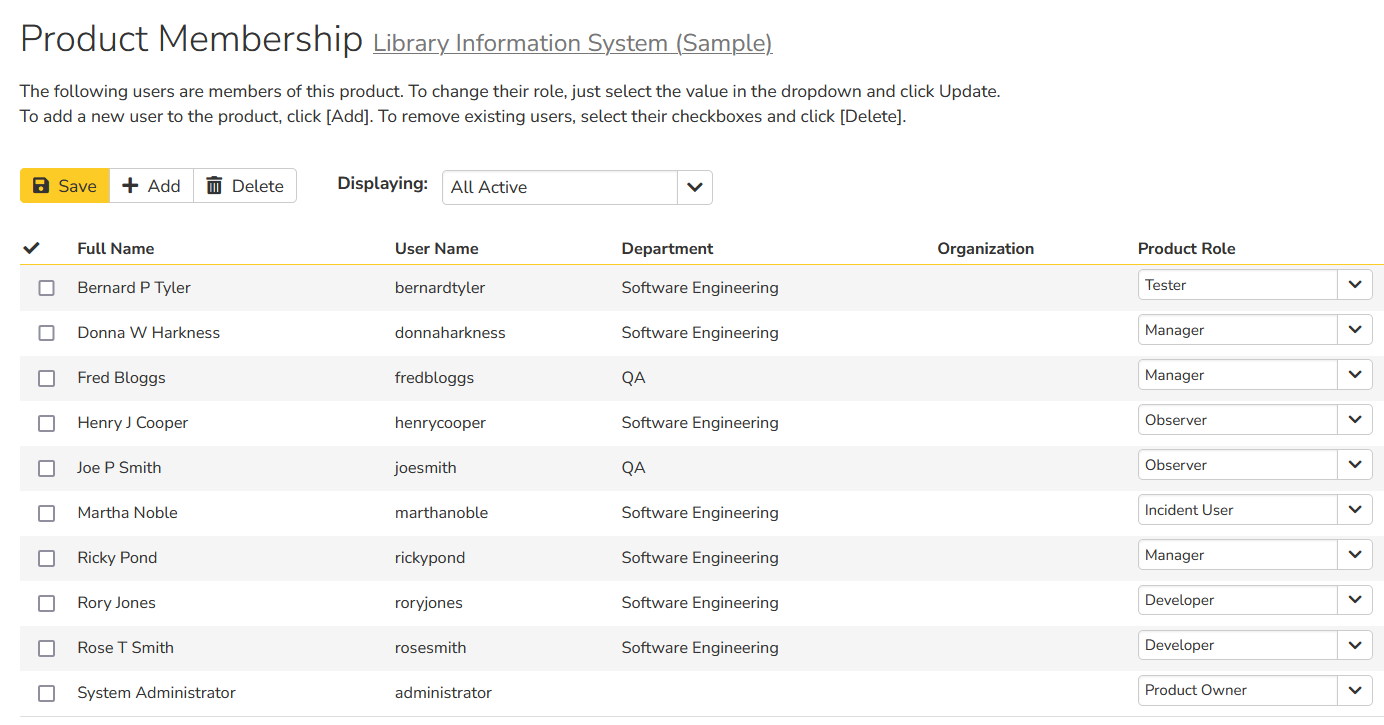Click the Save floppy disk icon

click(41, 186)
